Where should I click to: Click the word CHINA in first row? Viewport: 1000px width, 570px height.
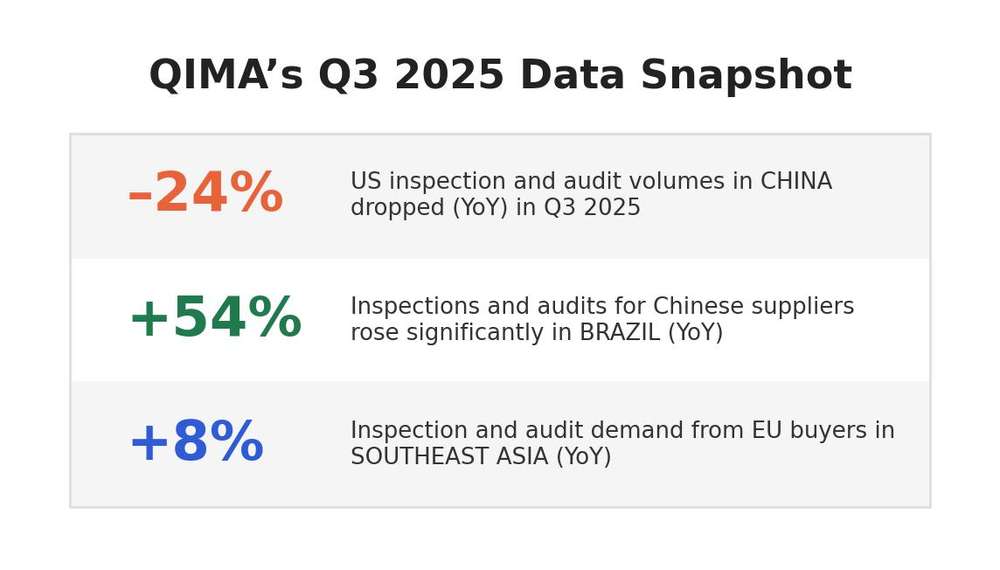point(796,181)
